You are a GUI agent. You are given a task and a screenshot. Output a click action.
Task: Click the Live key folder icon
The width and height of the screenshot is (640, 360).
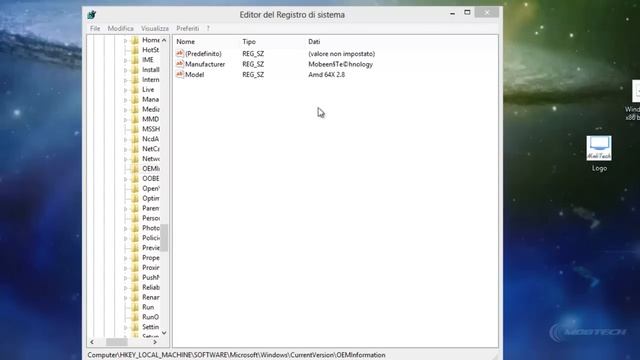click(135, 89)
